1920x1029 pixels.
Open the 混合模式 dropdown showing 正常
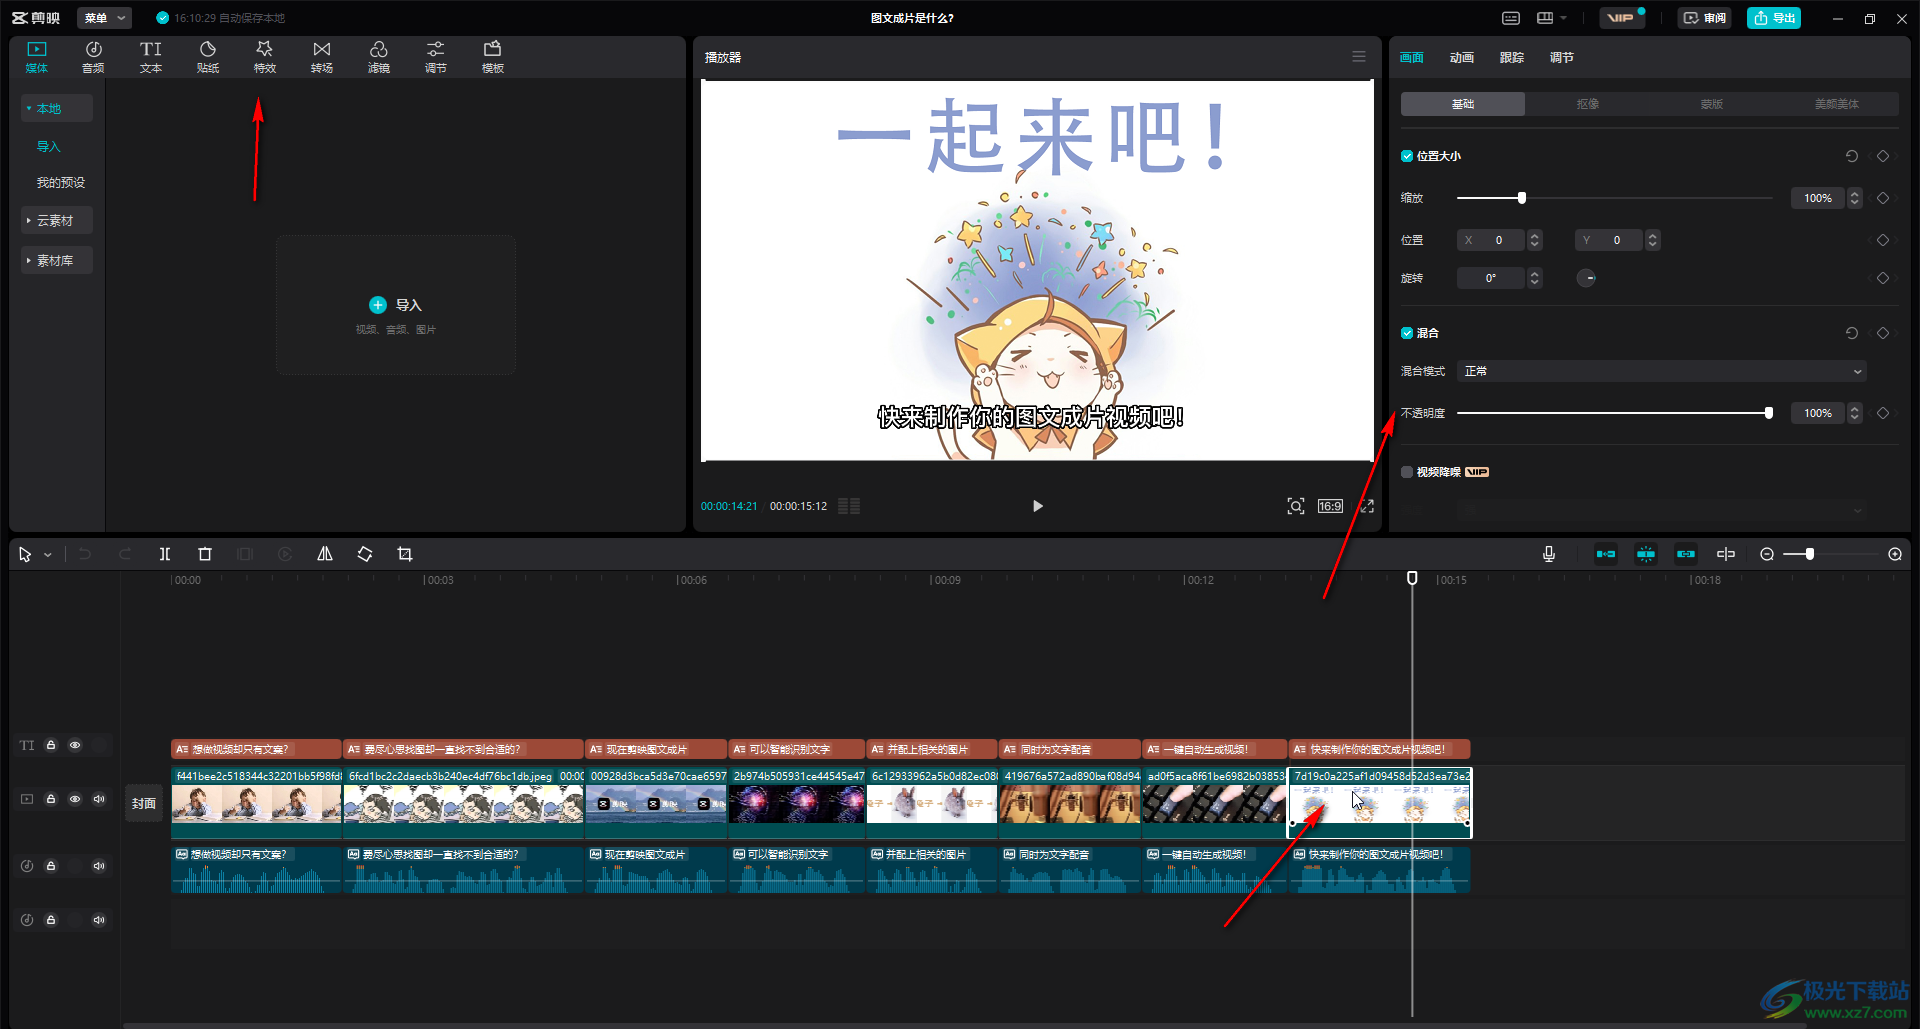[x=1661, y=371]
